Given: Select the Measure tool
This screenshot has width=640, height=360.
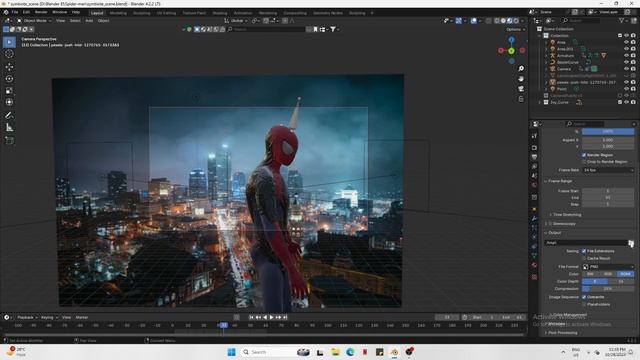Looking at the screenshot, I should (x=9, y=127).
